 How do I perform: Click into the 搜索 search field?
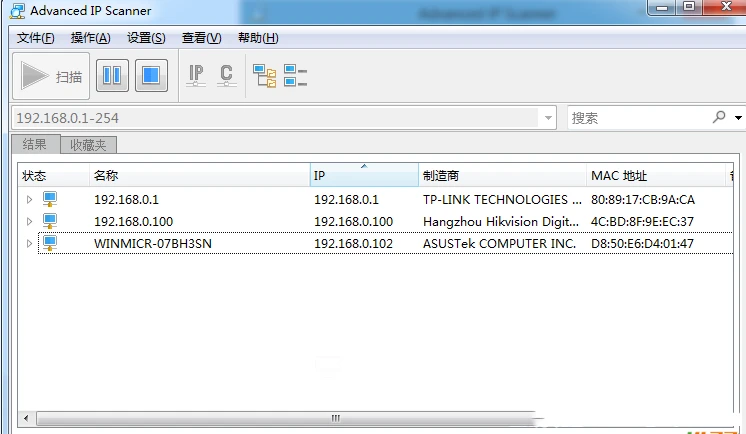point(639,118)
